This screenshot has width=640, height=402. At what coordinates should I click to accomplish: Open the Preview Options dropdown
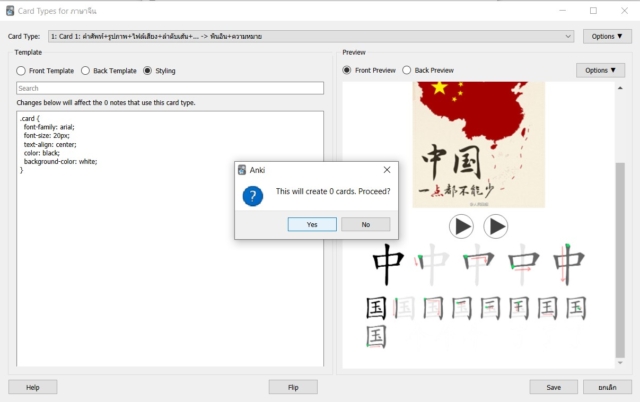click(x=600, y=70)
